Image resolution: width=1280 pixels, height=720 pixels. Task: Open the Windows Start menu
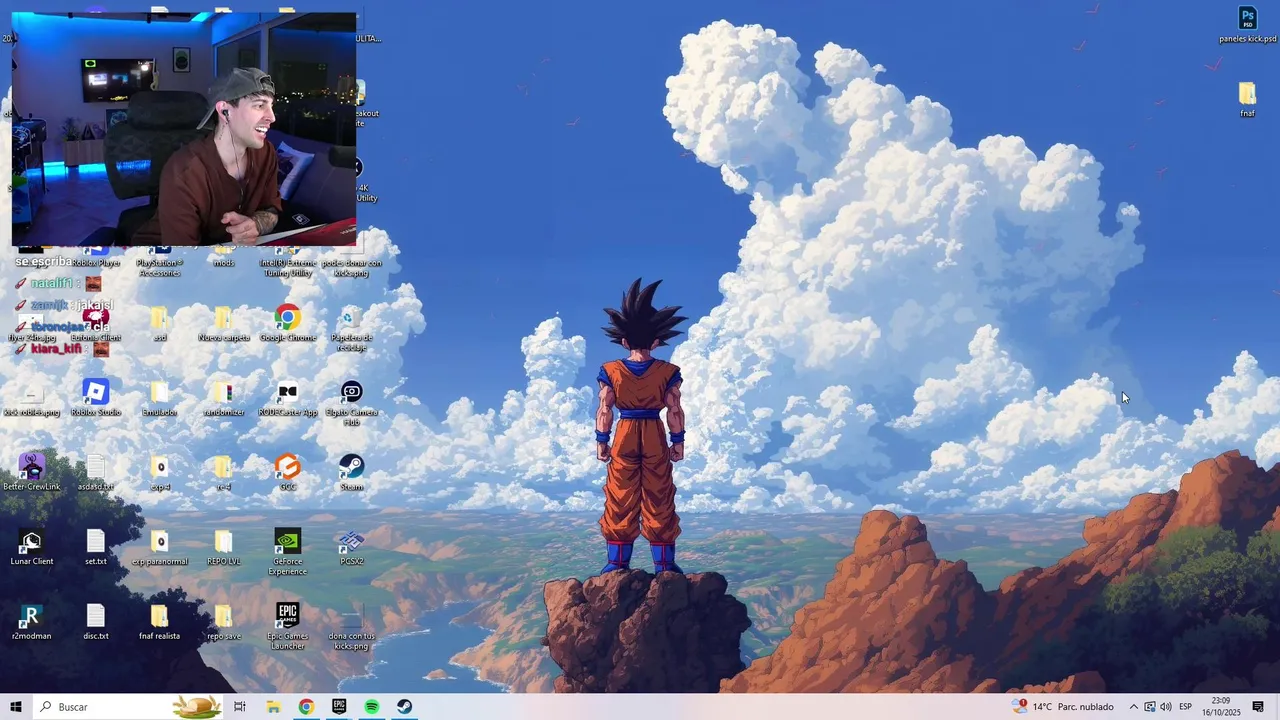point(16,707)
